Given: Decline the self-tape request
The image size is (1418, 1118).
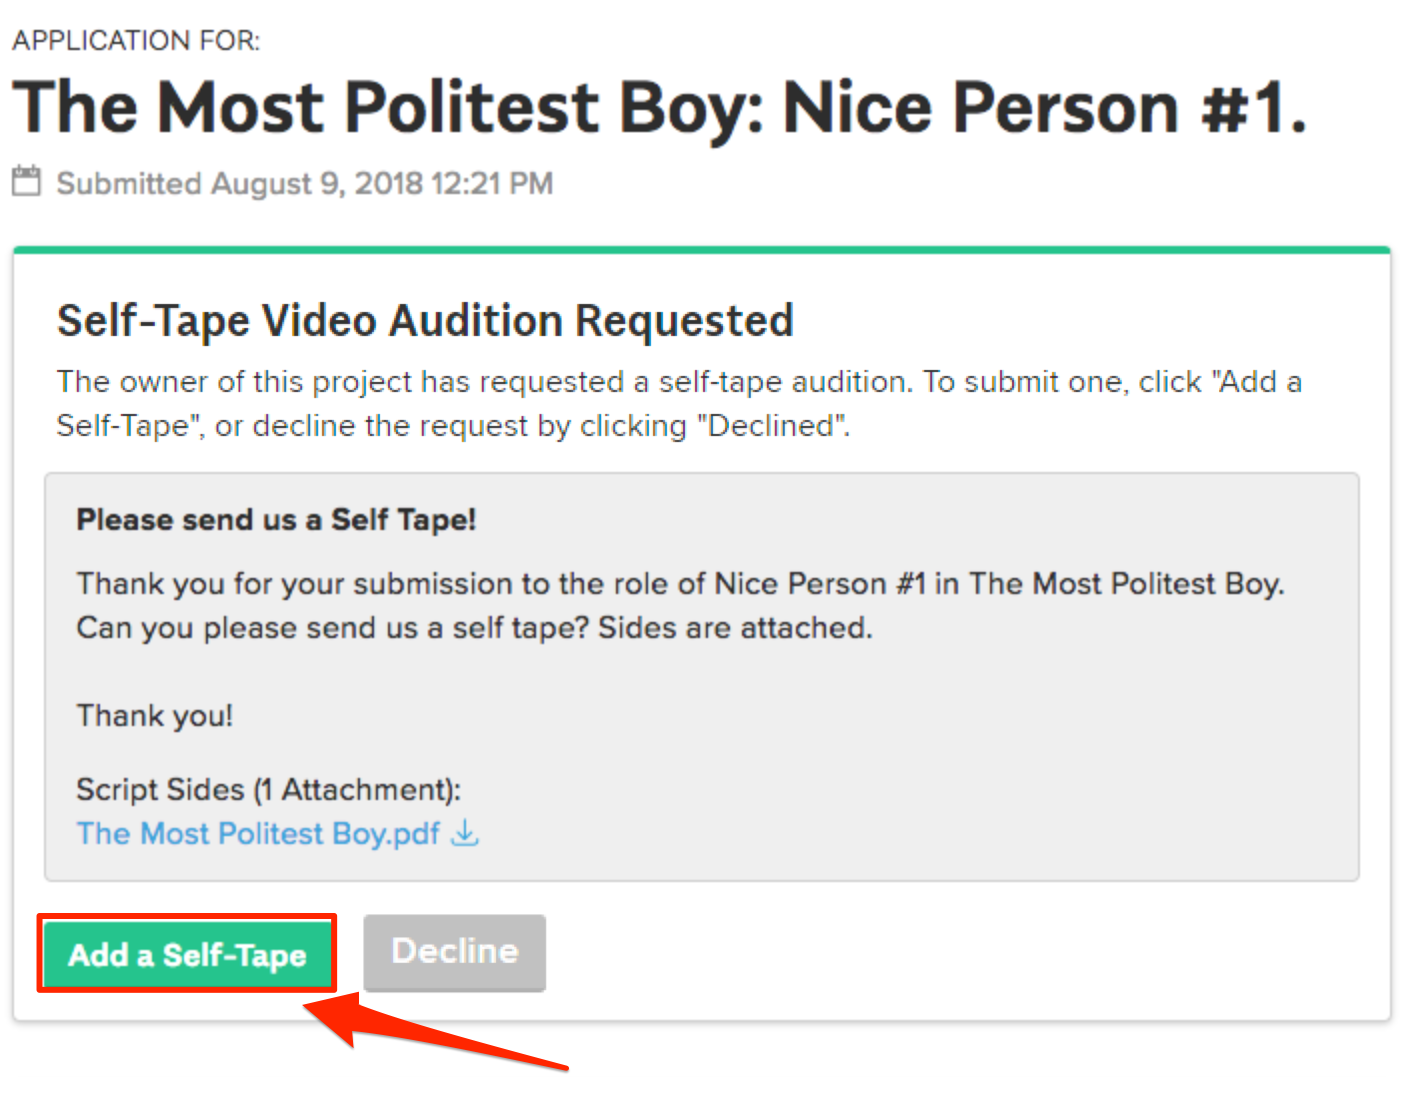Looking at the screenshot, I should coord(454,952).
